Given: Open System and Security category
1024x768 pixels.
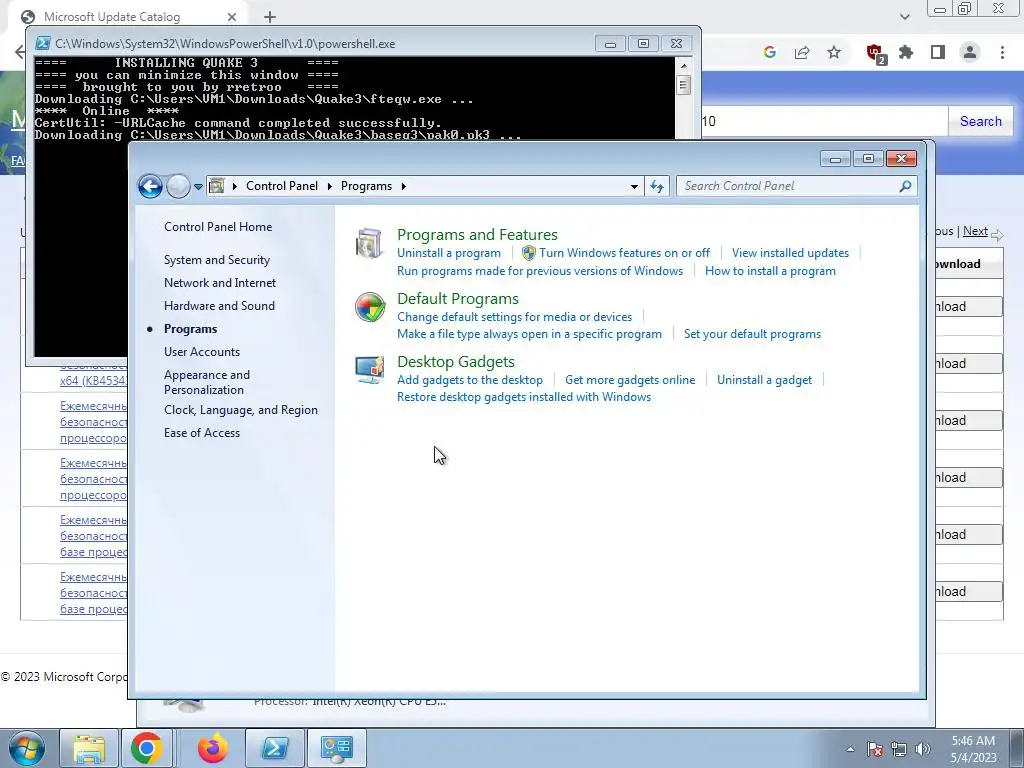Looking at the screenshot, I should 217,260.
